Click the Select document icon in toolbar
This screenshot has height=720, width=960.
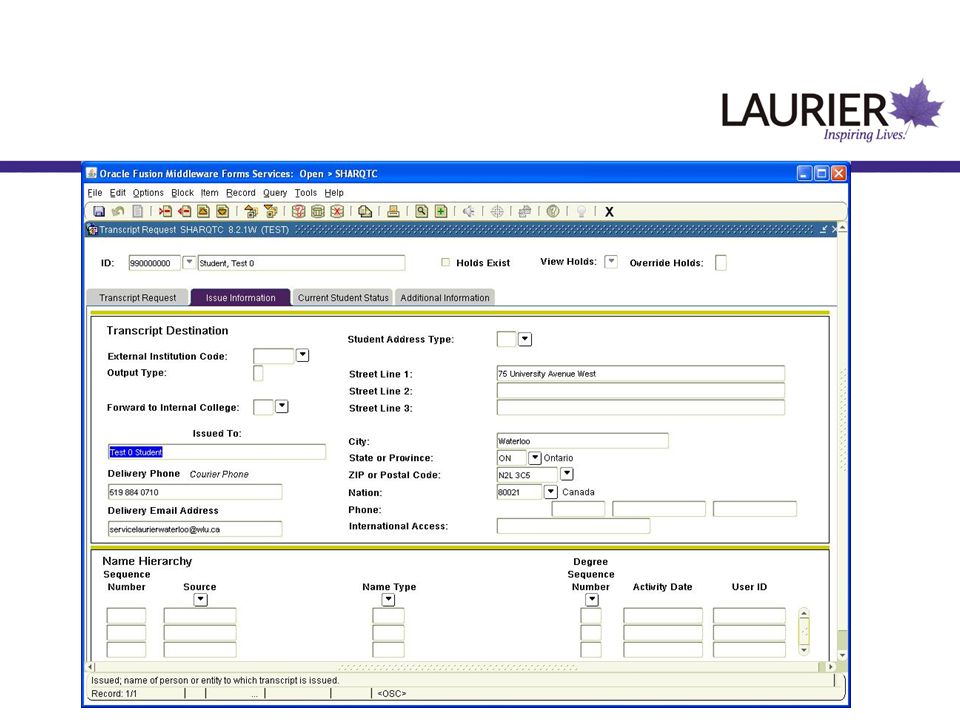138,211
